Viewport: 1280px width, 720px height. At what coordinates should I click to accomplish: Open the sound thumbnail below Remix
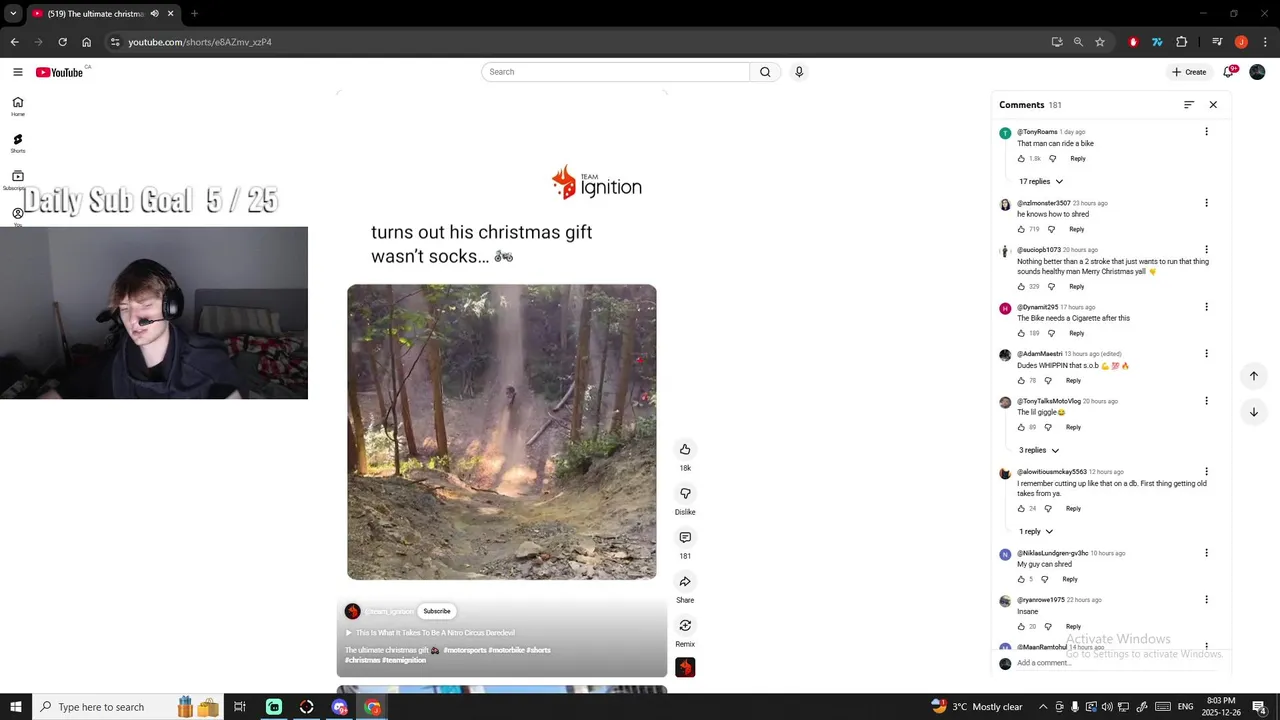(685, 667)
